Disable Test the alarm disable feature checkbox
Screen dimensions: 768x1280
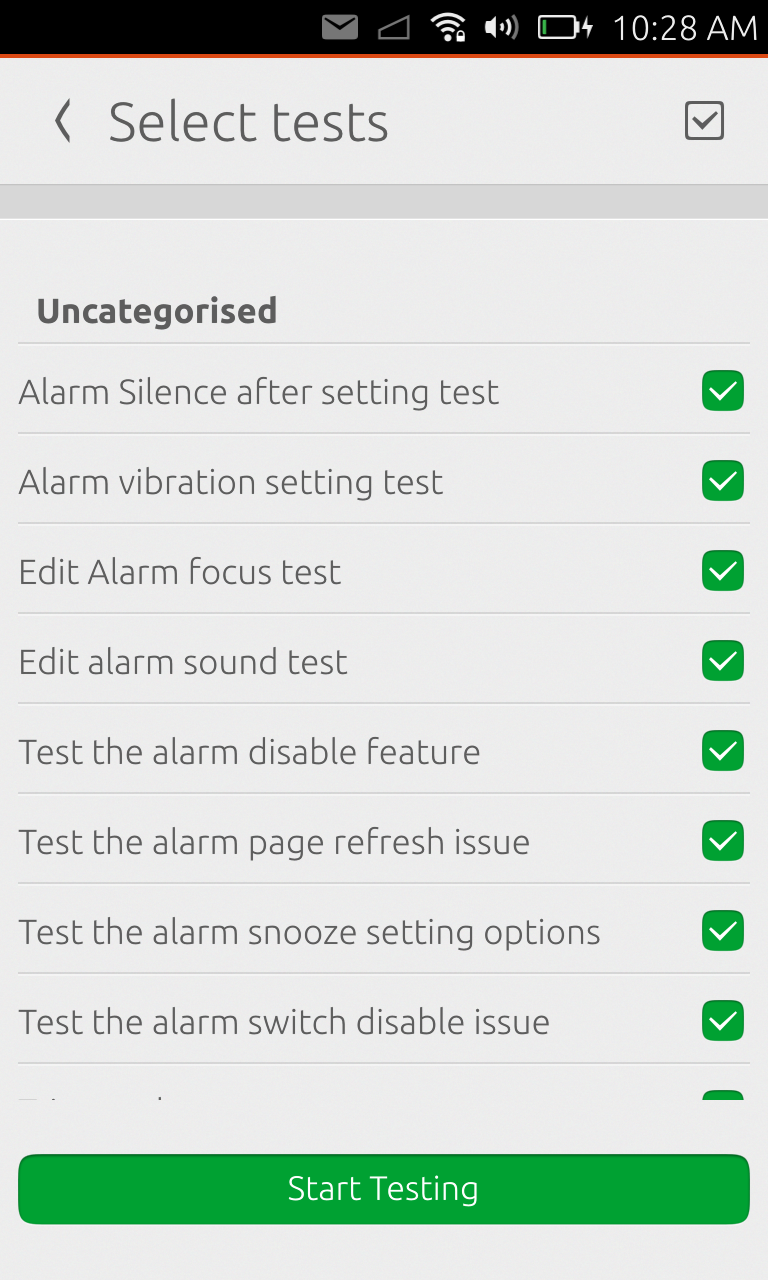[722, 751]
